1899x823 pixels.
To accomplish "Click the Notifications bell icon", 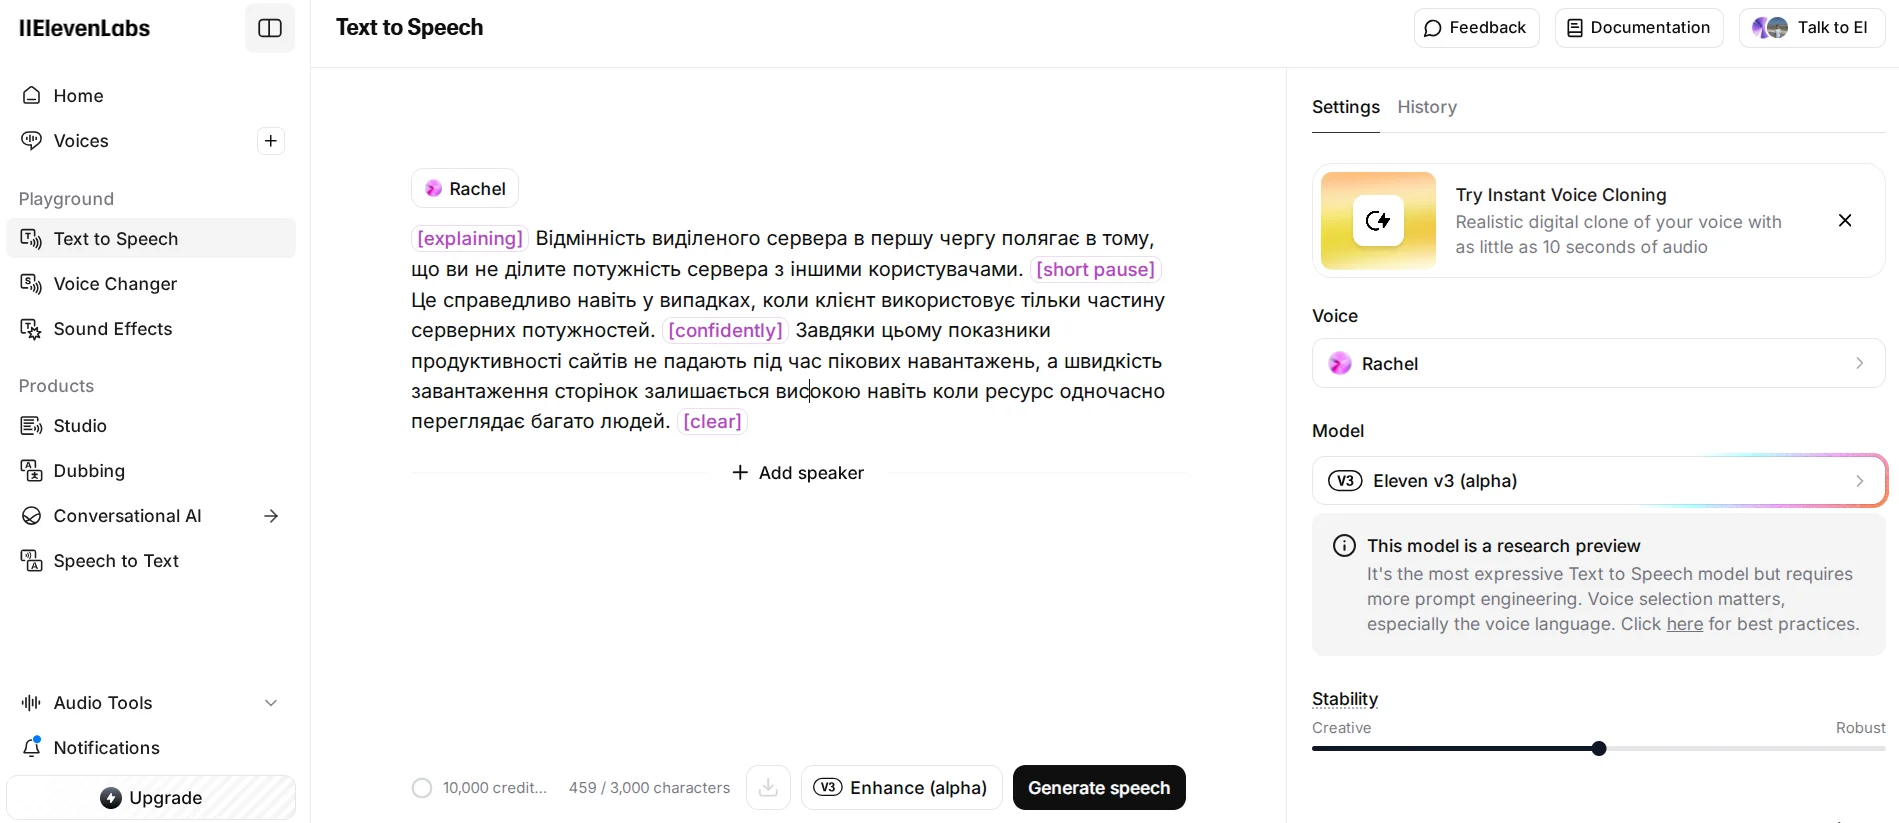I will [32, 748].
